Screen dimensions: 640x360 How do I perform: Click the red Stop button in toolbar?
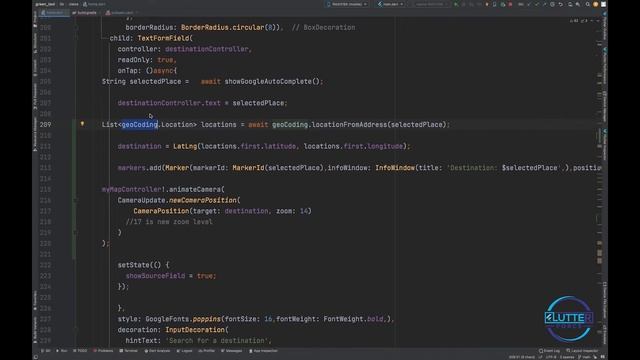point(510,4)
